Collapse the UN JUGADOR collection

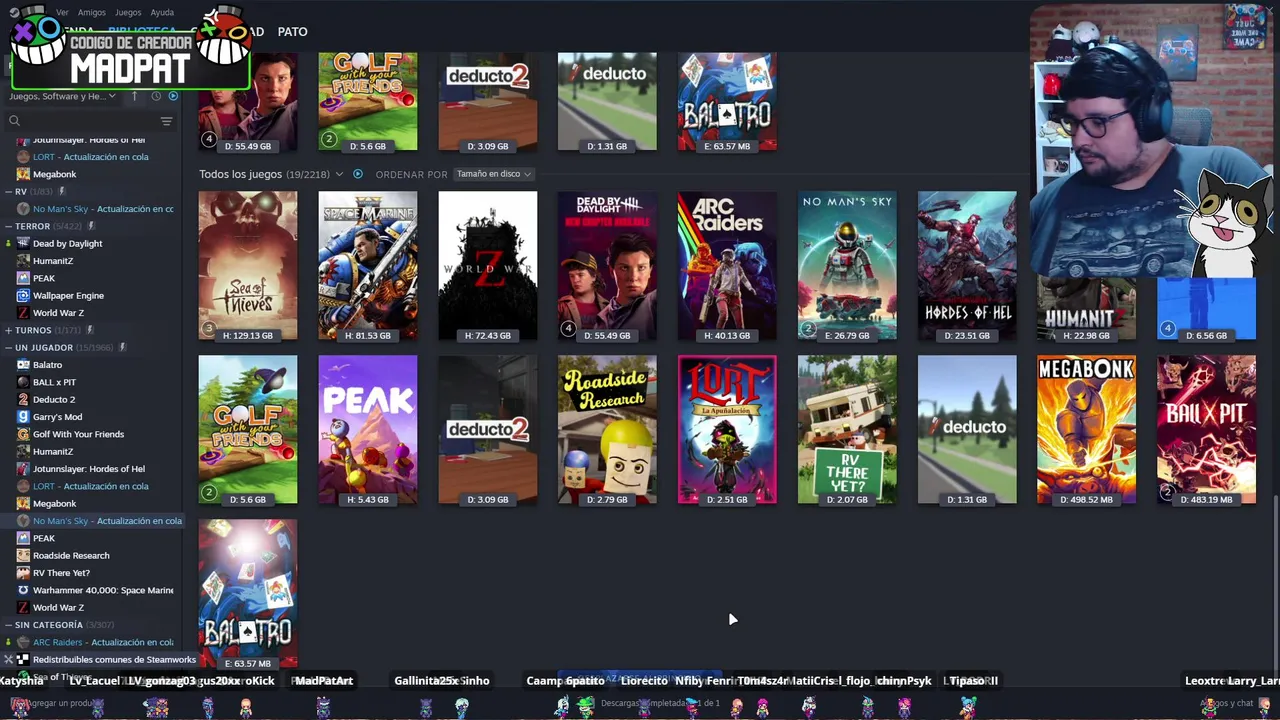tap(8, 347)
